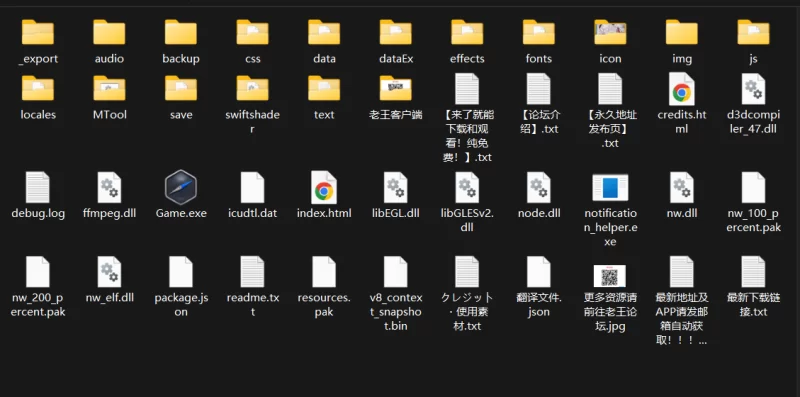Select credits.html Chrome file icon
The height and width of the screenshot is (397, 800).
click(682, 89)
